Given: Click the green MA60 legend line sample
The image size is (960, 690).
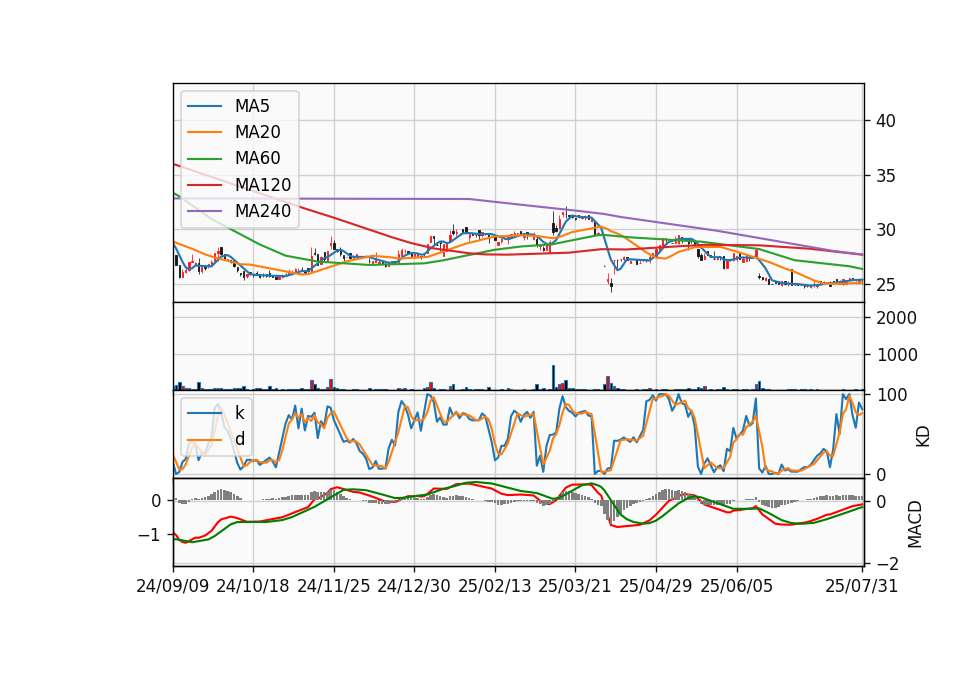Looking at the screenshot, I should [x=204, y=159].
